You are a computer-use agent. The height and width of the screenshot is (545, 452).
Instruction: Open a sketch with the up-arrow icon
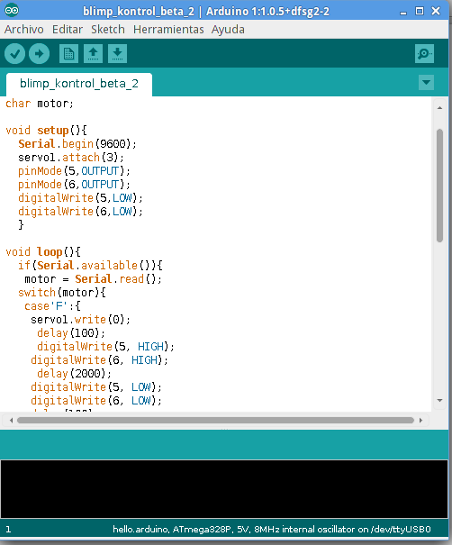[93, 54]
